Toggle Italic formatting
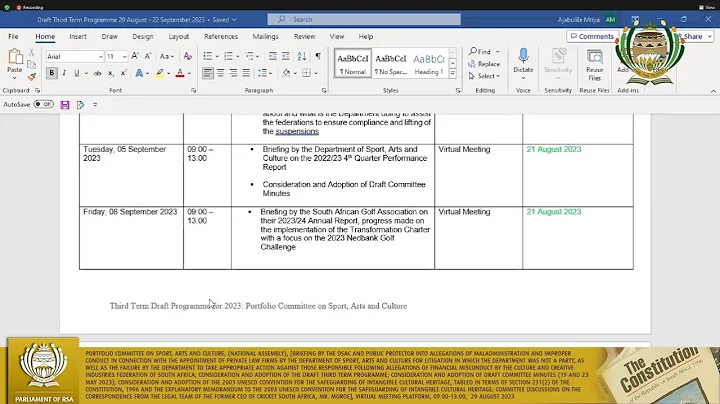 click(x=64, y=73)
